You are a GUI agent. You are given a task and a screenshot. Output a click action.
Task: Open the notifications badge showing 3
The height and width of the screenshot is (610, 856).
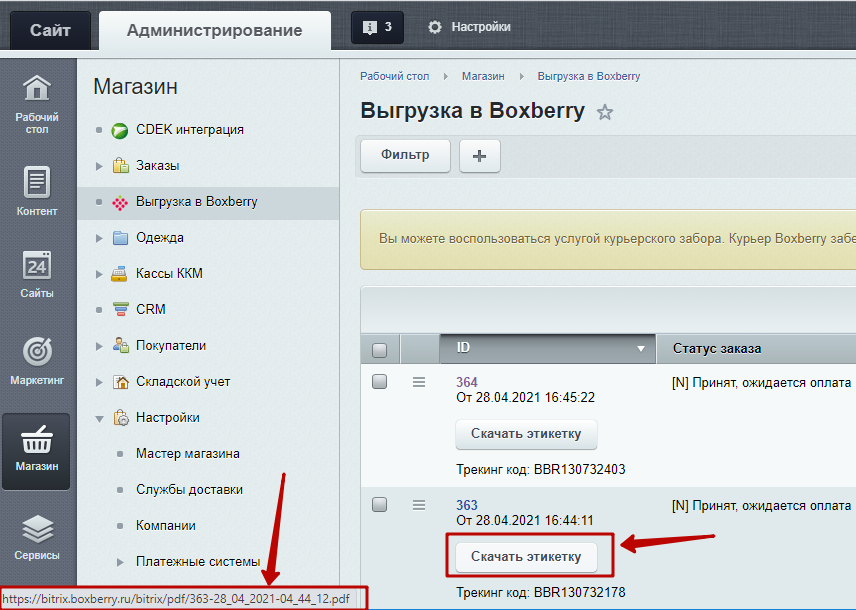[x=377, y=27]
